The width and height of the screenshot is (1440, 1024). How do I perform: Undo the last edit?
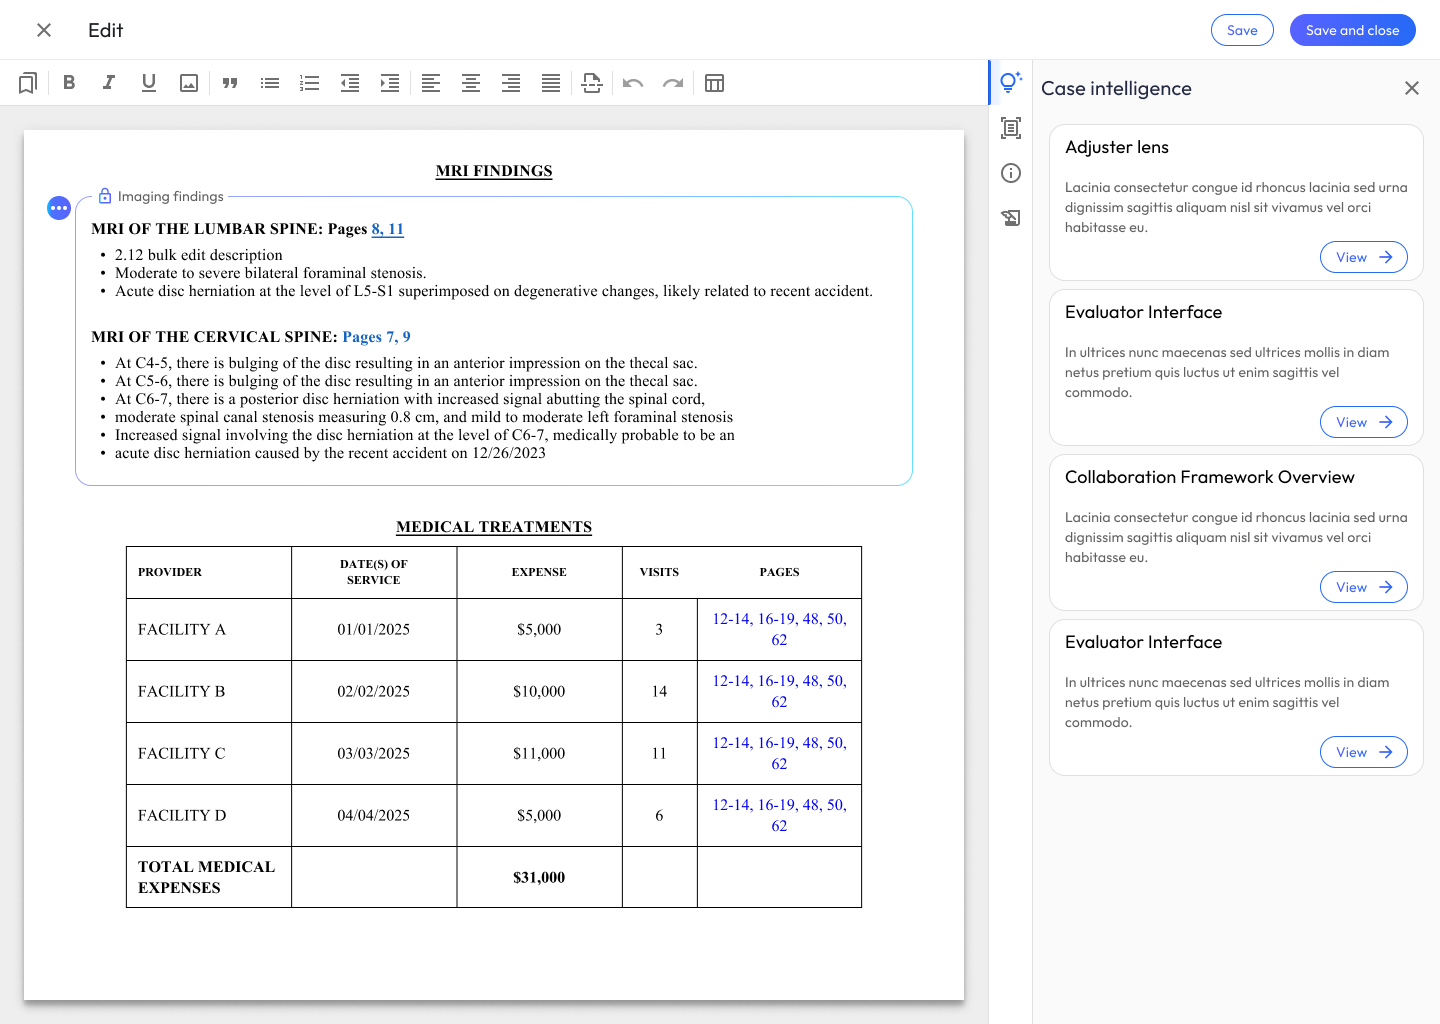(x=633, y=83)
